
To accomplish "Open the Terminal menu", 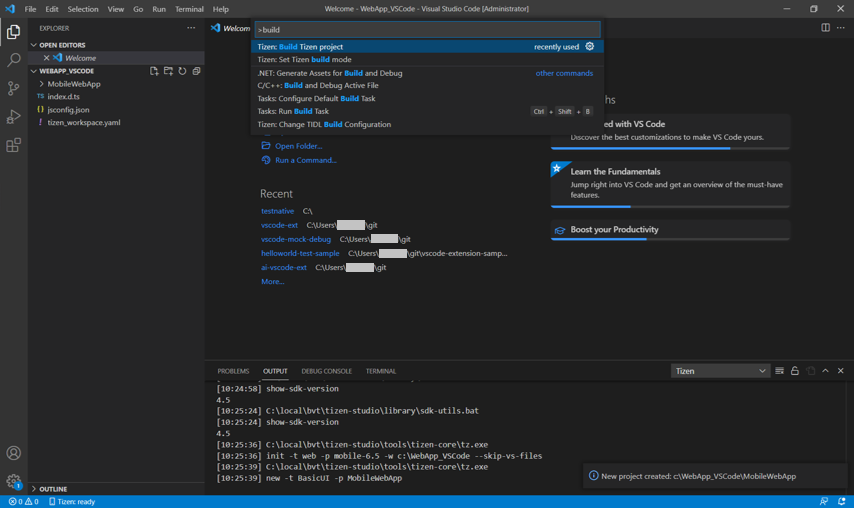I will [x=189, y=9].
